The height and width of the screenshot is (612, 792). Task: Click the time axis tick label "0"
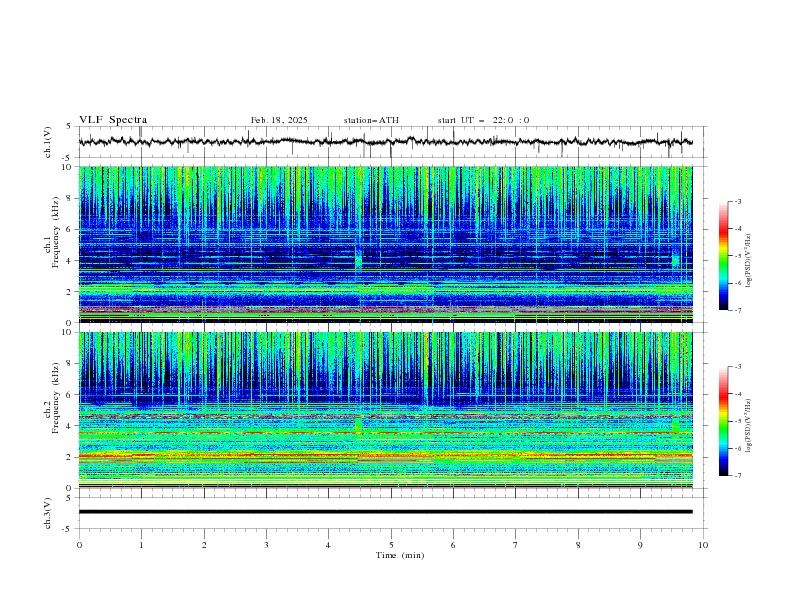79,545
